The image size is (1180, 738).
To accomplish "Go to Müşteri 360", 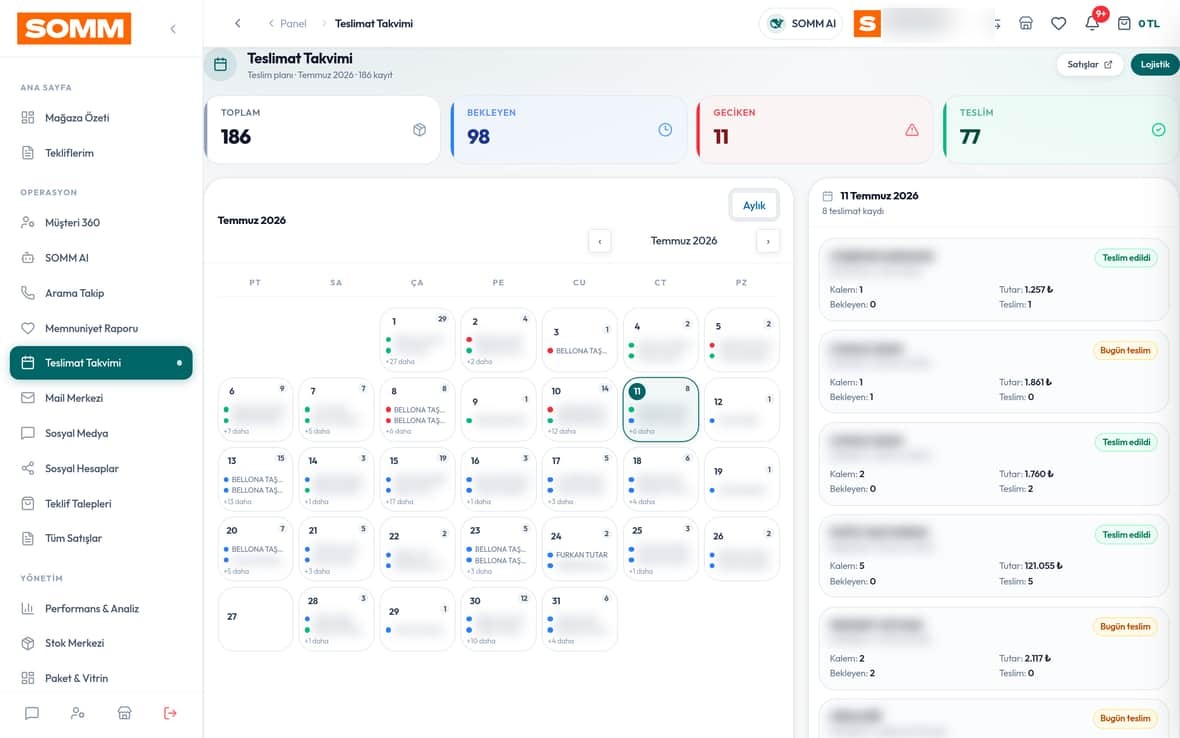I will point(101,223).
